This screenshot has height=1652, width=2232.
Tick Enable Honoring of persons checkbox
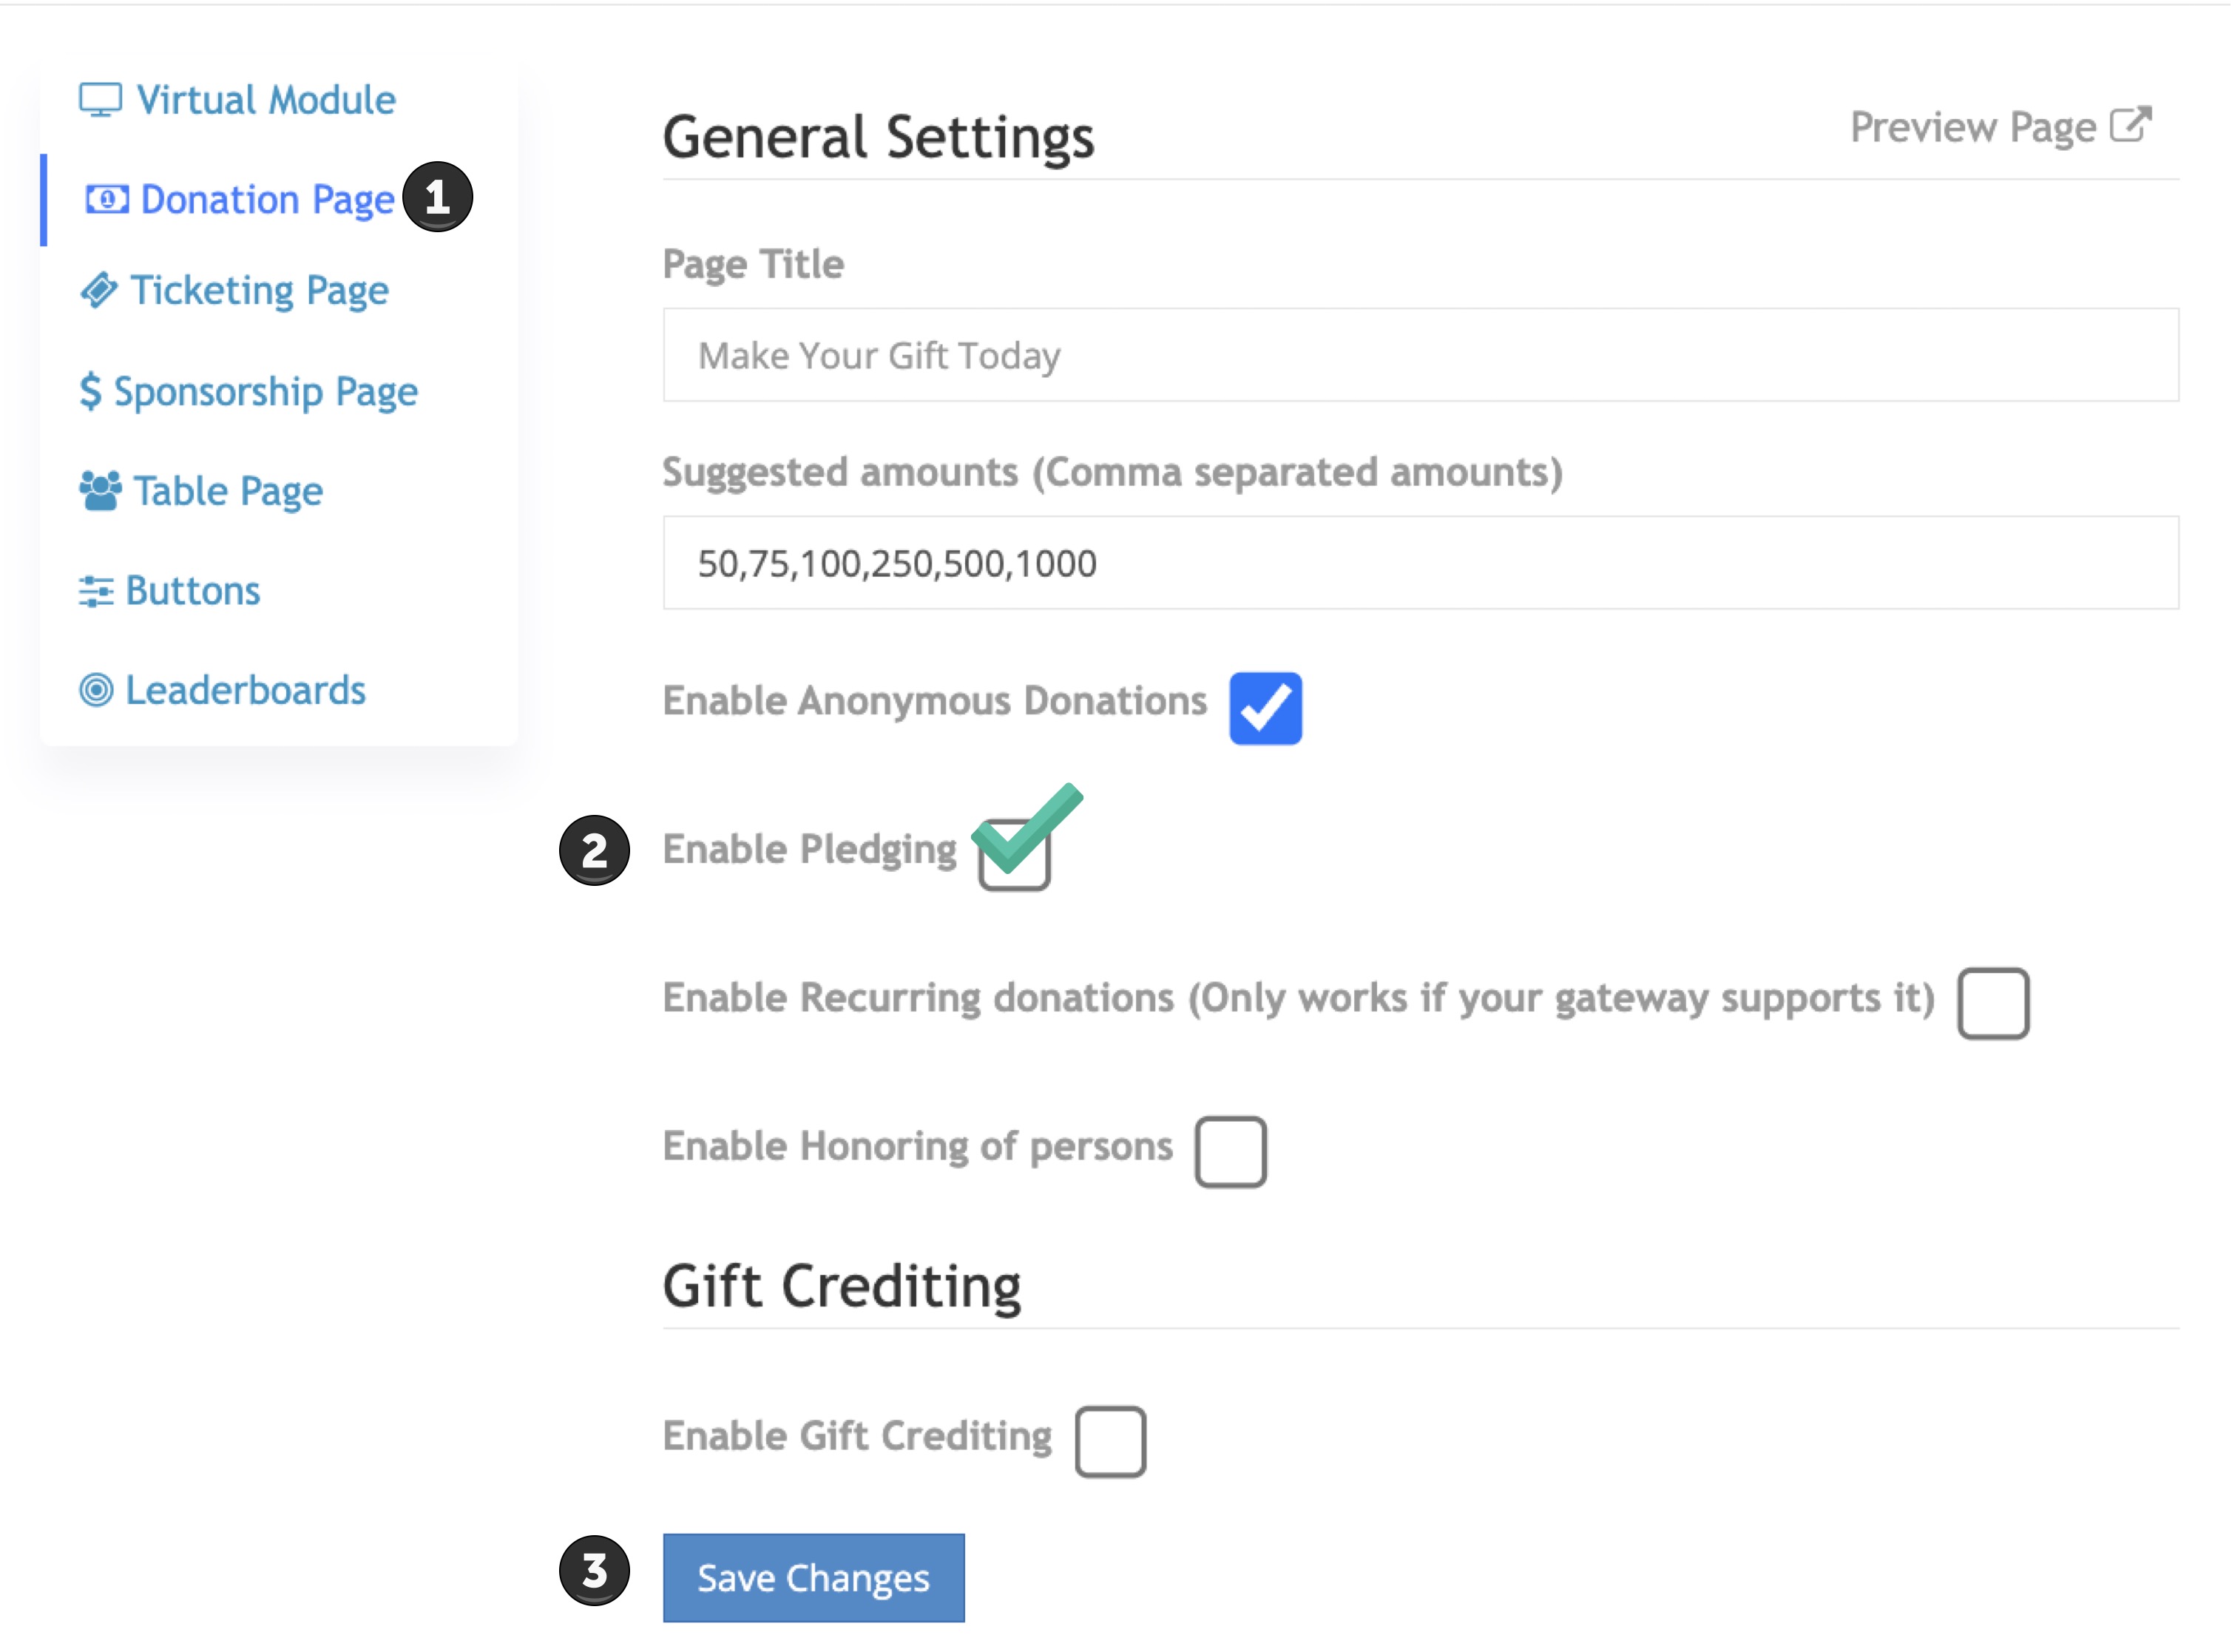point(1230,1151)
